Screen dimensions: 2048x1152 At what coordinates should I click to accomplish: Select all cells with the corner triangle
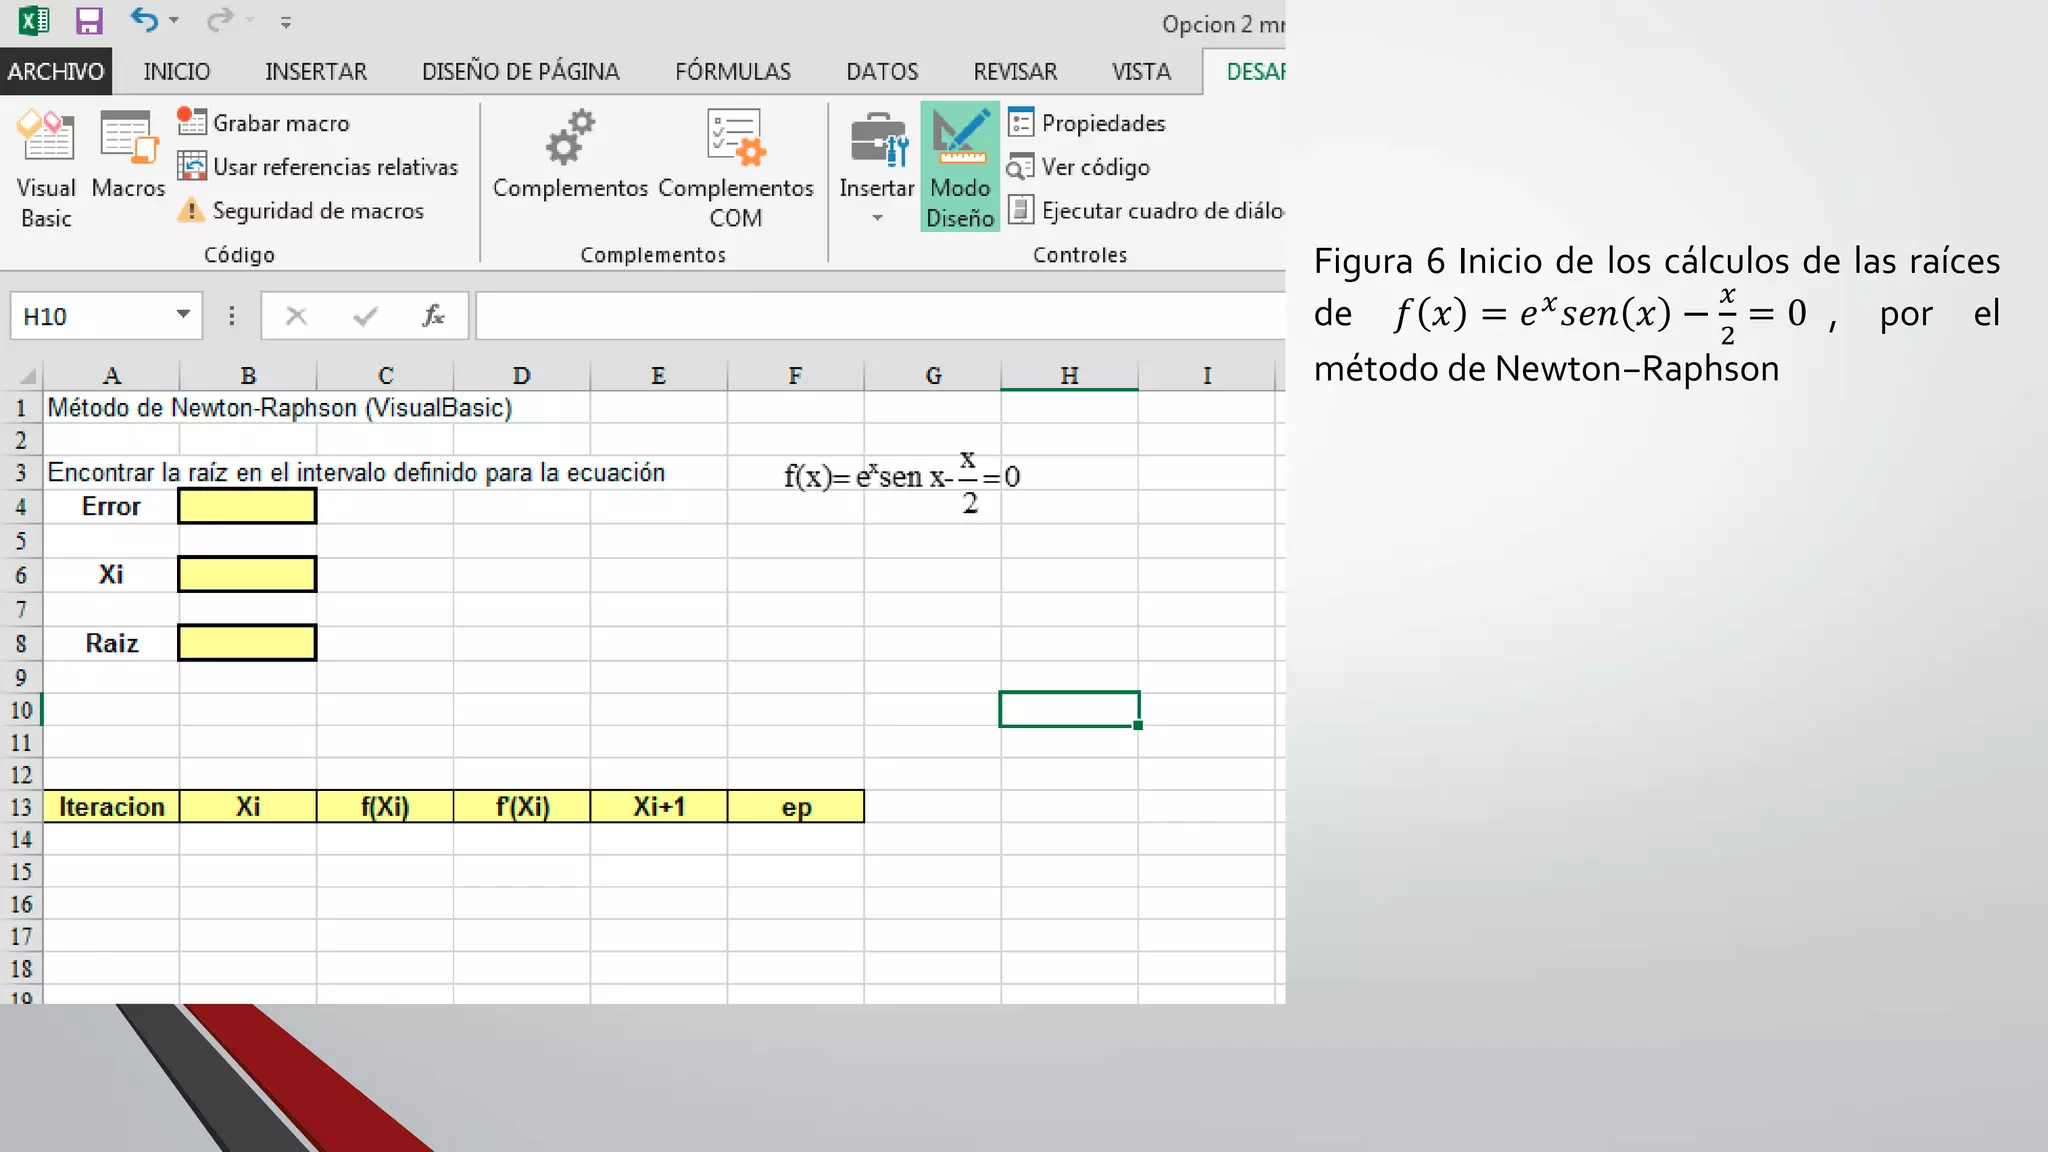pos(27,376)
